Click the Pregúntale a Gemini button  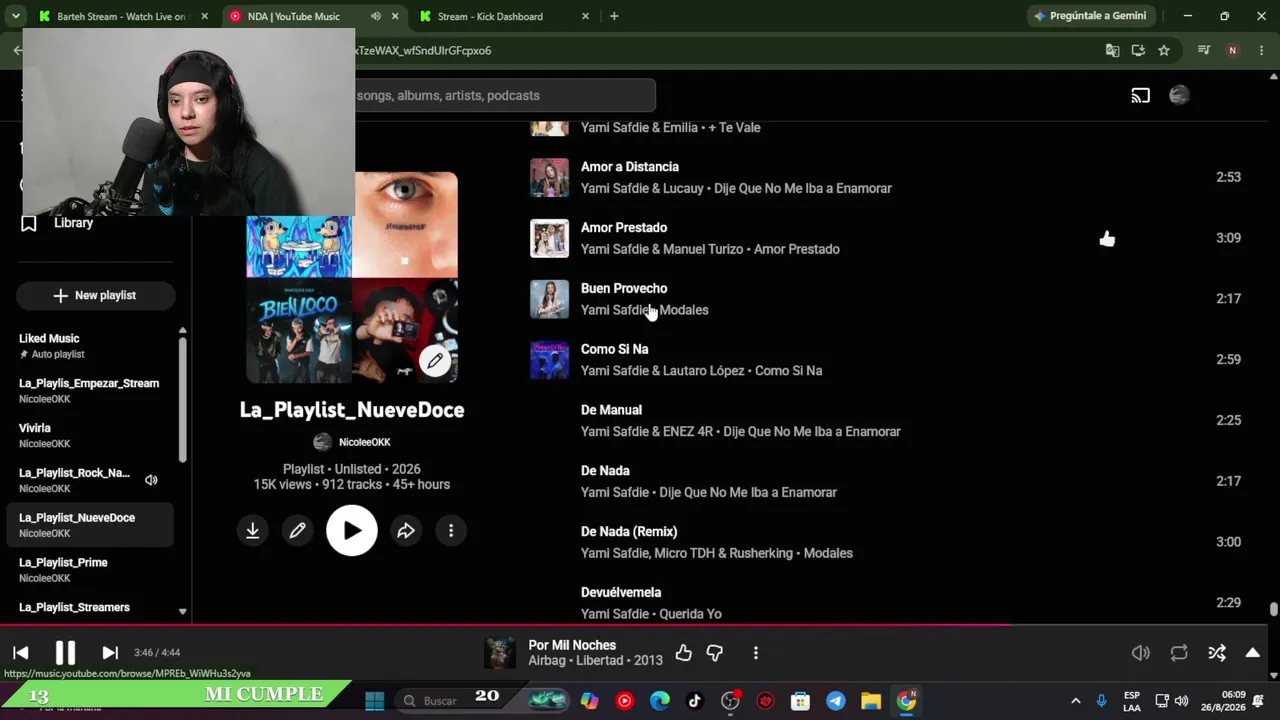[x=1090, y=17]
